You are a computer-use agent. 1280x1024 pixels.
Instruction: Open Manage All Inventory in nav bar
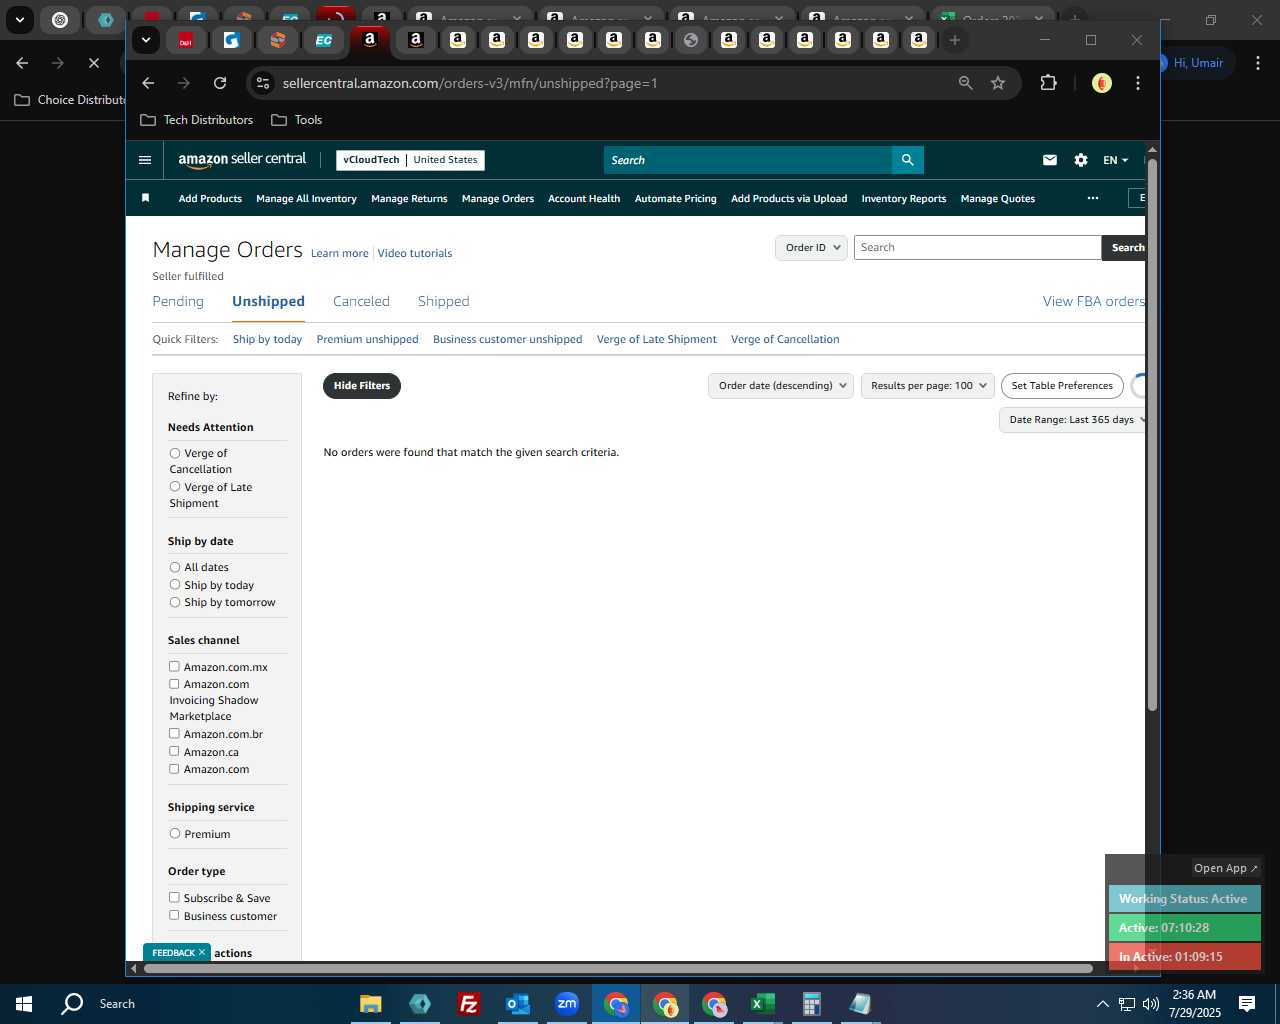[306, 199]
